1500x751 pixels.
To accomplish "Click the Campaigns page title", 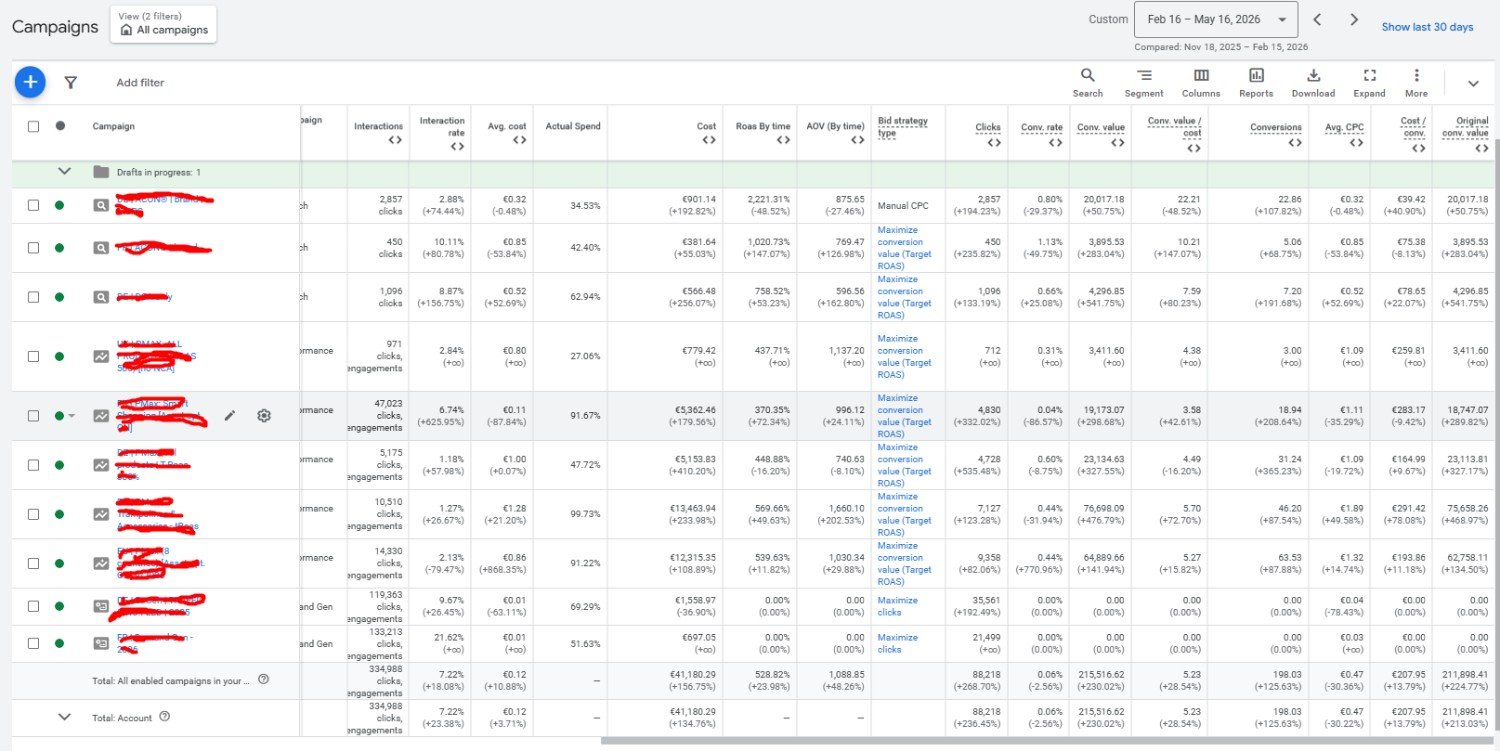I will [x=55, y=27].
